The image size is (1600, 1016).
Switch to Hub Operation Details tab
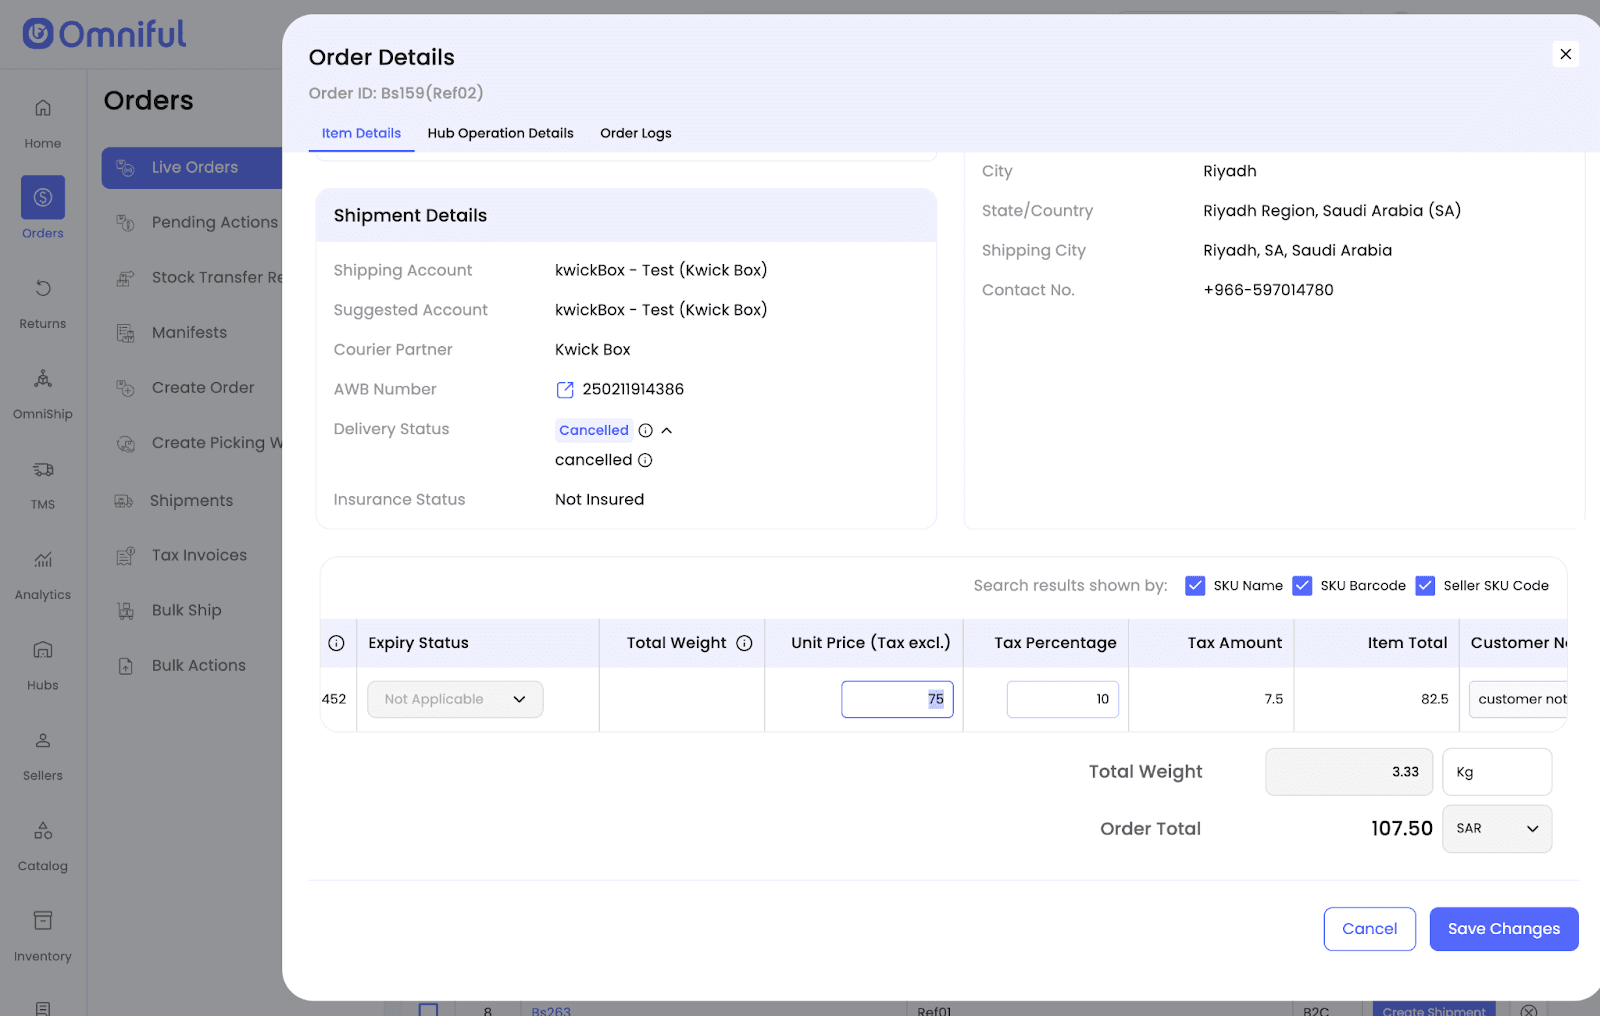point(500,133)
